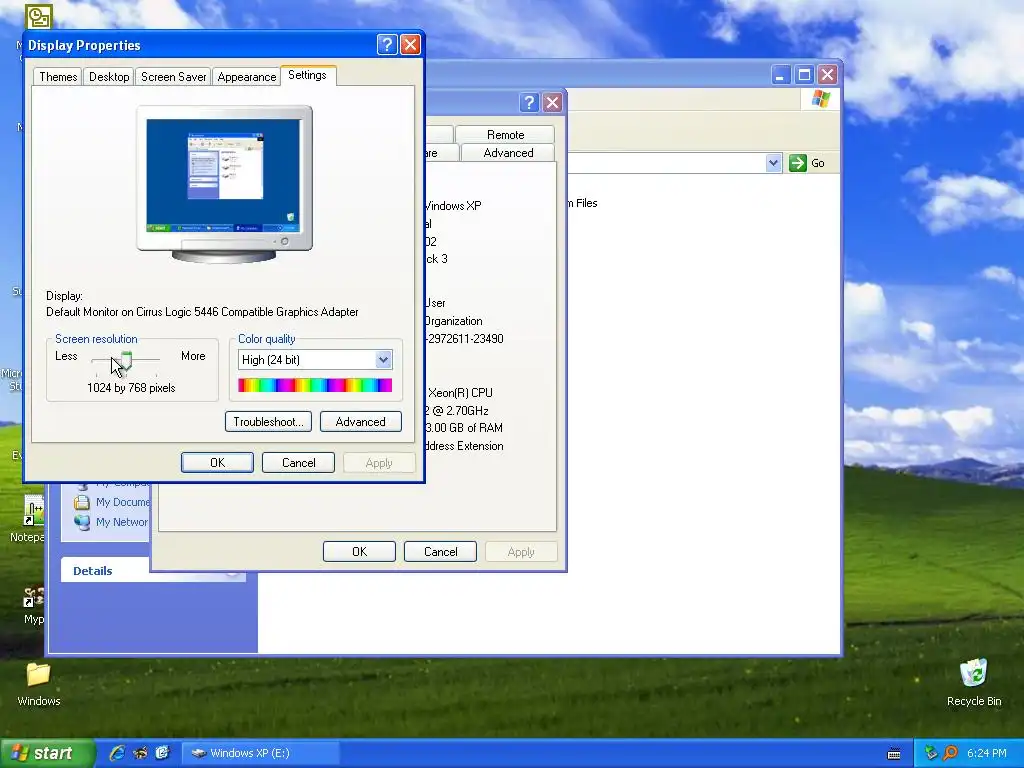
Task: Click Cancel in Display Properties
Action: pos(298,462)
